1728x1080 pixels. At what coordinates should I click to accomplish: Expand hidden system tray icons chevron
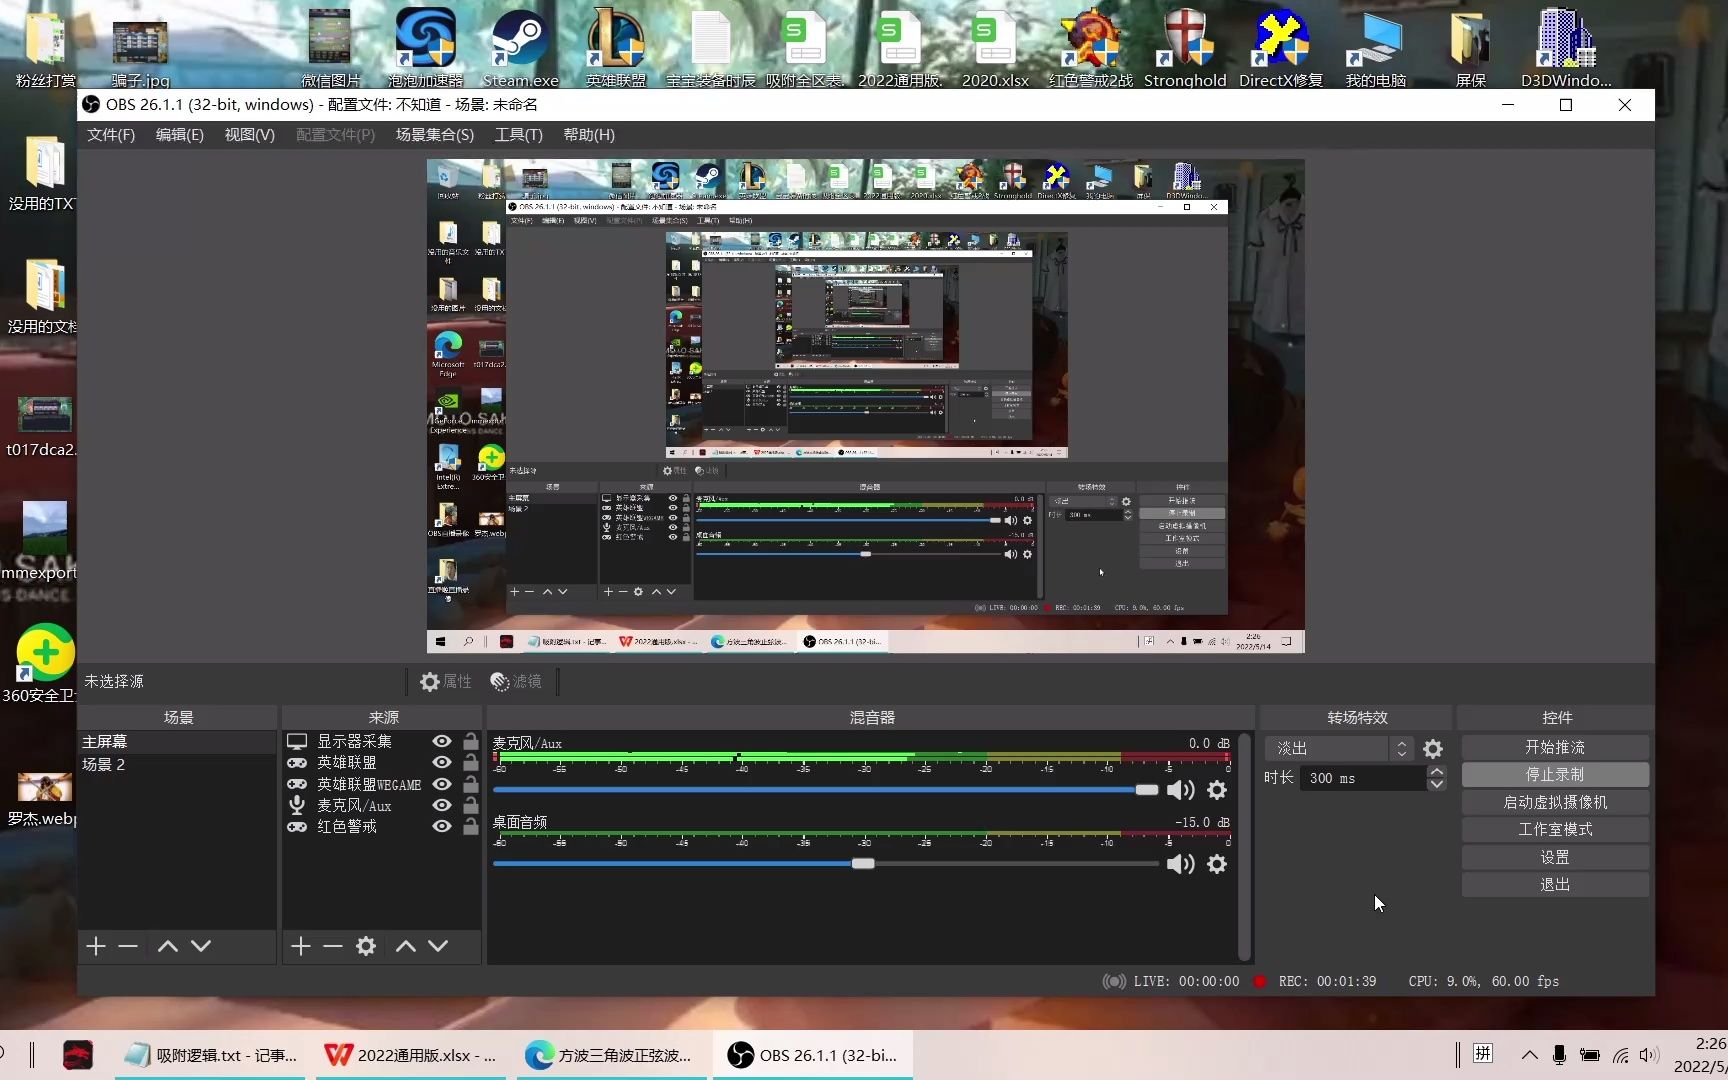(1529, 1055)
